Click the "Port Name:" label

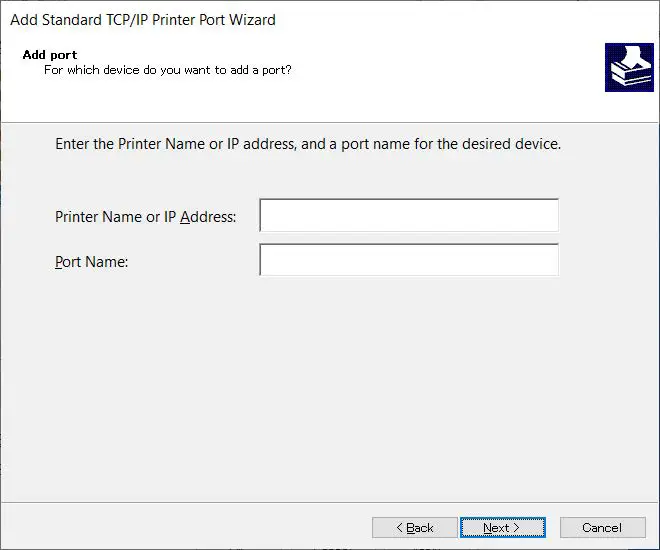[x=92, y=262]
